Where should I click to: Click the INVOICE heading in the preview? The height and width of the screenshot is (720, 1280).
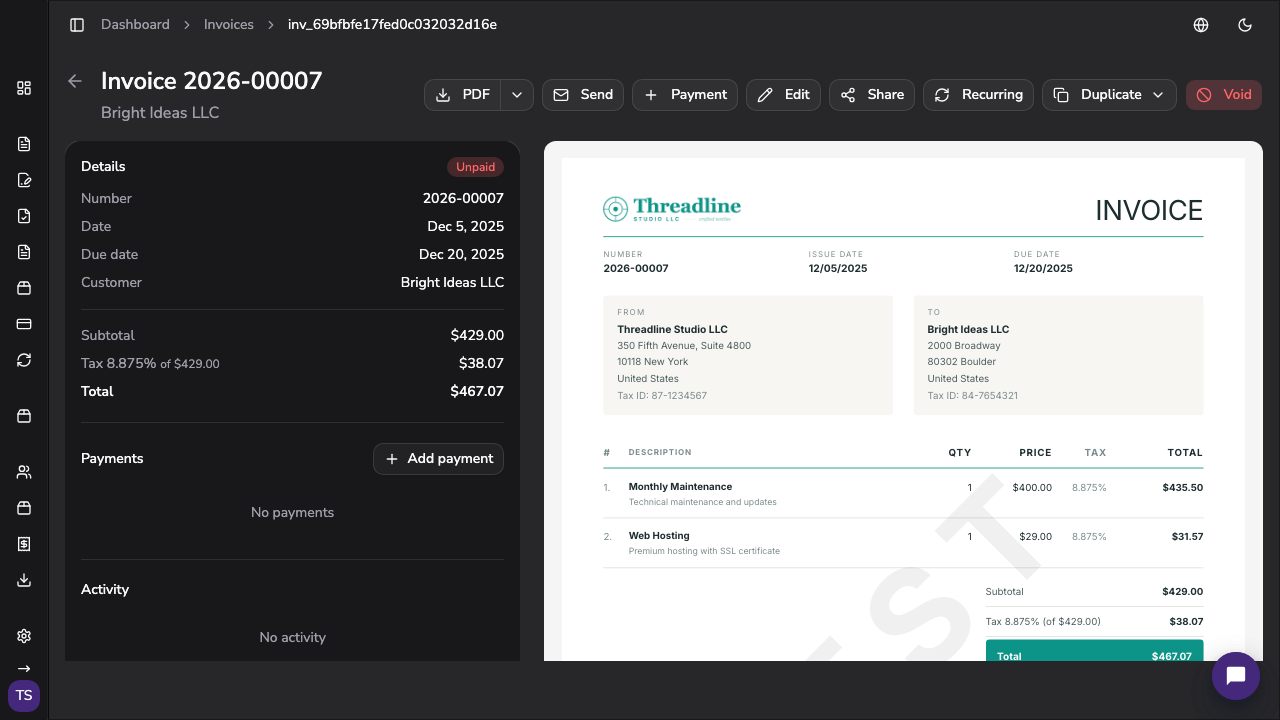point(1149,211)
